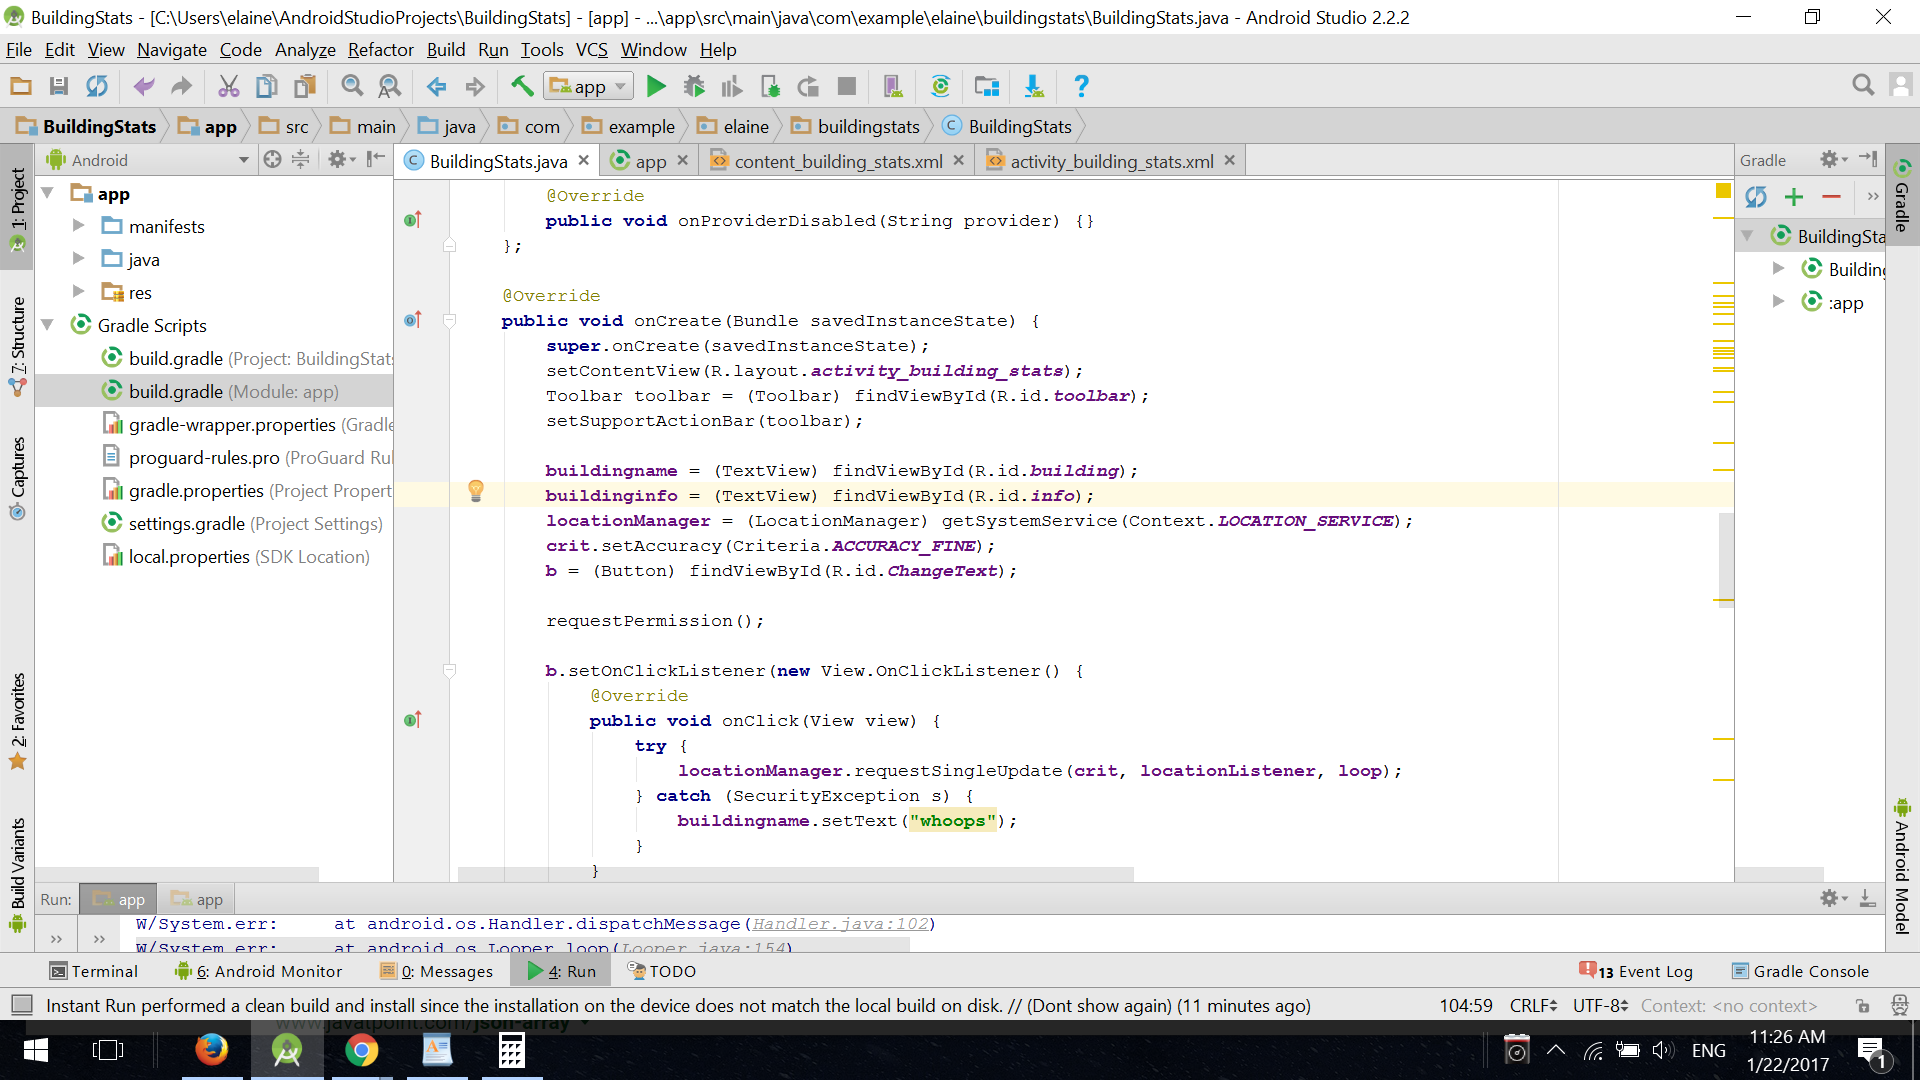This screenshot has width=1920, height=1080.
Task: Click the intention lightbulb in editor gutter
Action: 476,490
